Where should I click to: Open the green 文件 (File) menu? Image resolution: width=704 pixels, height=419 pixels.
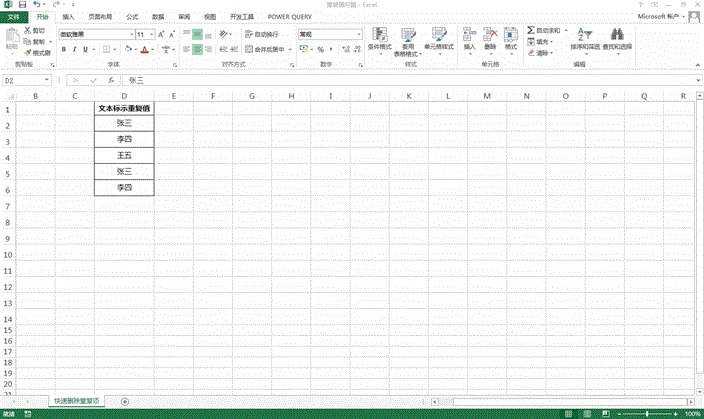(14, 17)
